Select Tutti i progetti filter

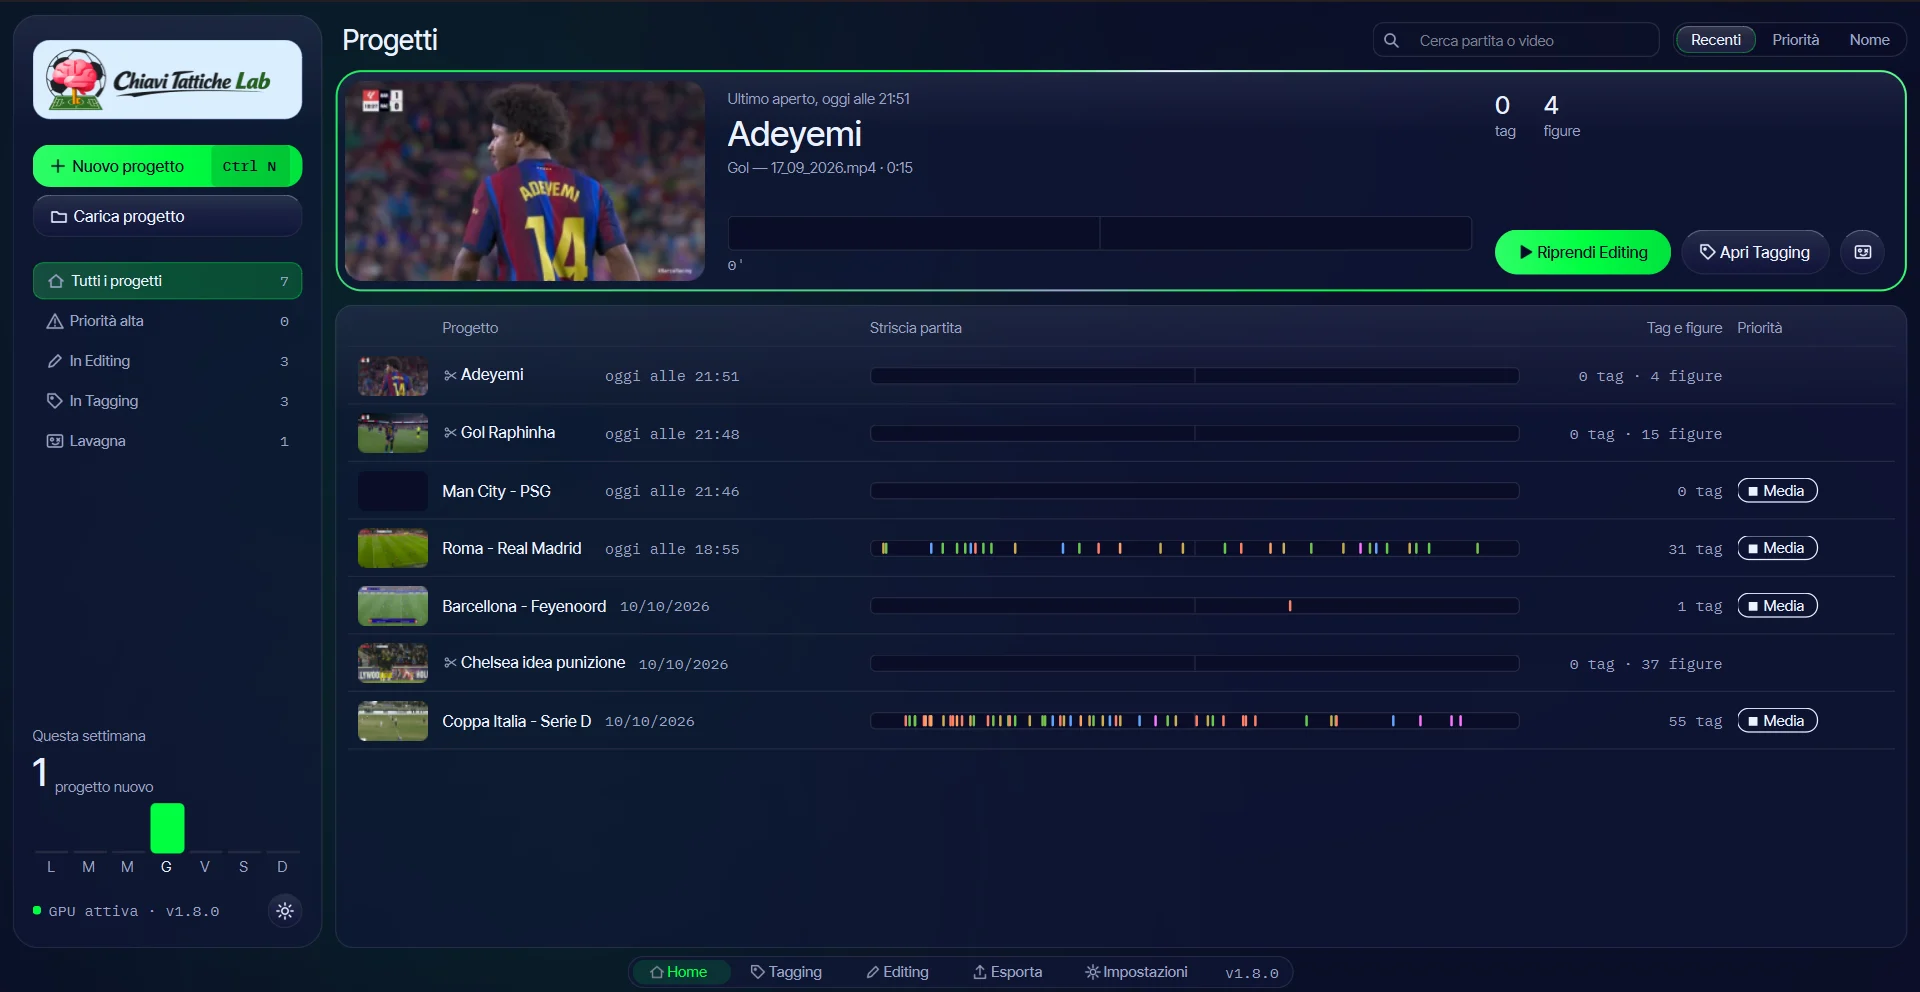pyautogui.click(x=167, y=281)
